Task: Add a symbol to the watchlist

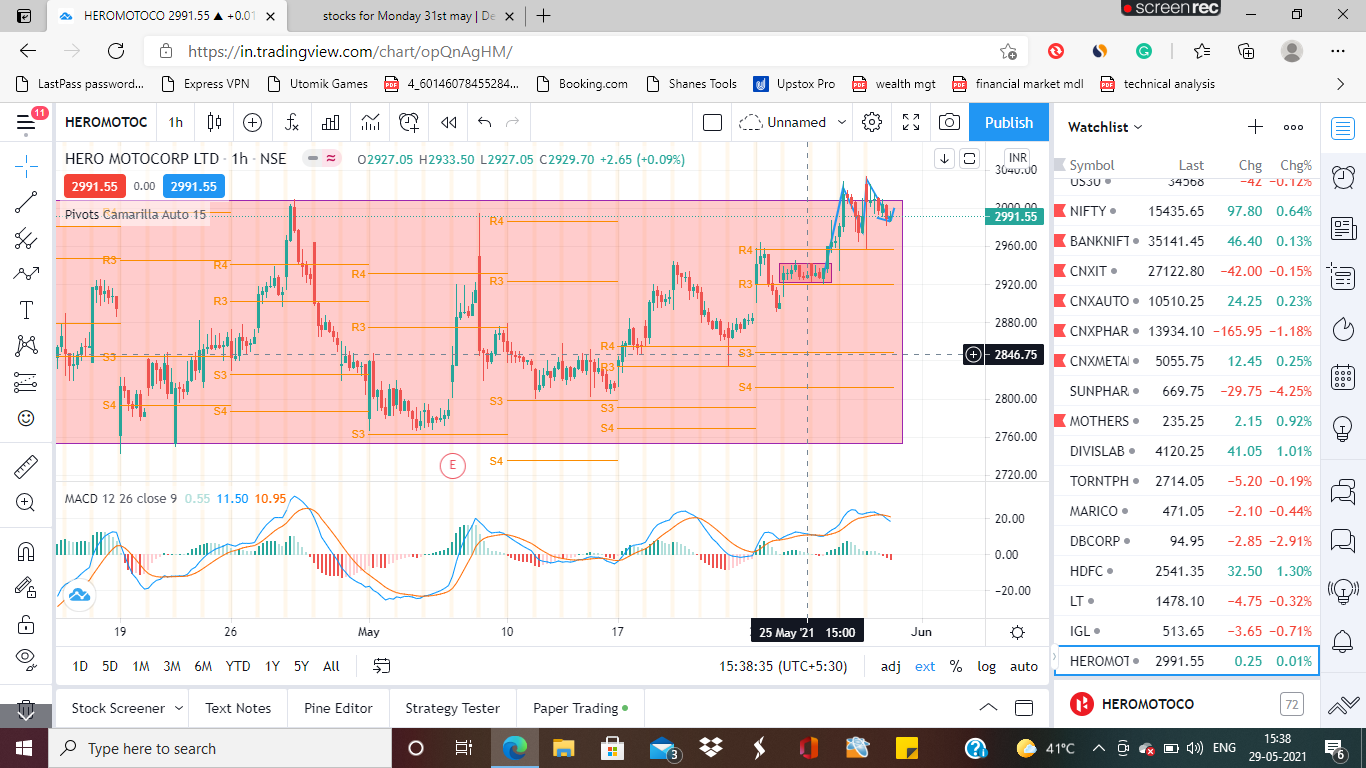Action: 1255,127
